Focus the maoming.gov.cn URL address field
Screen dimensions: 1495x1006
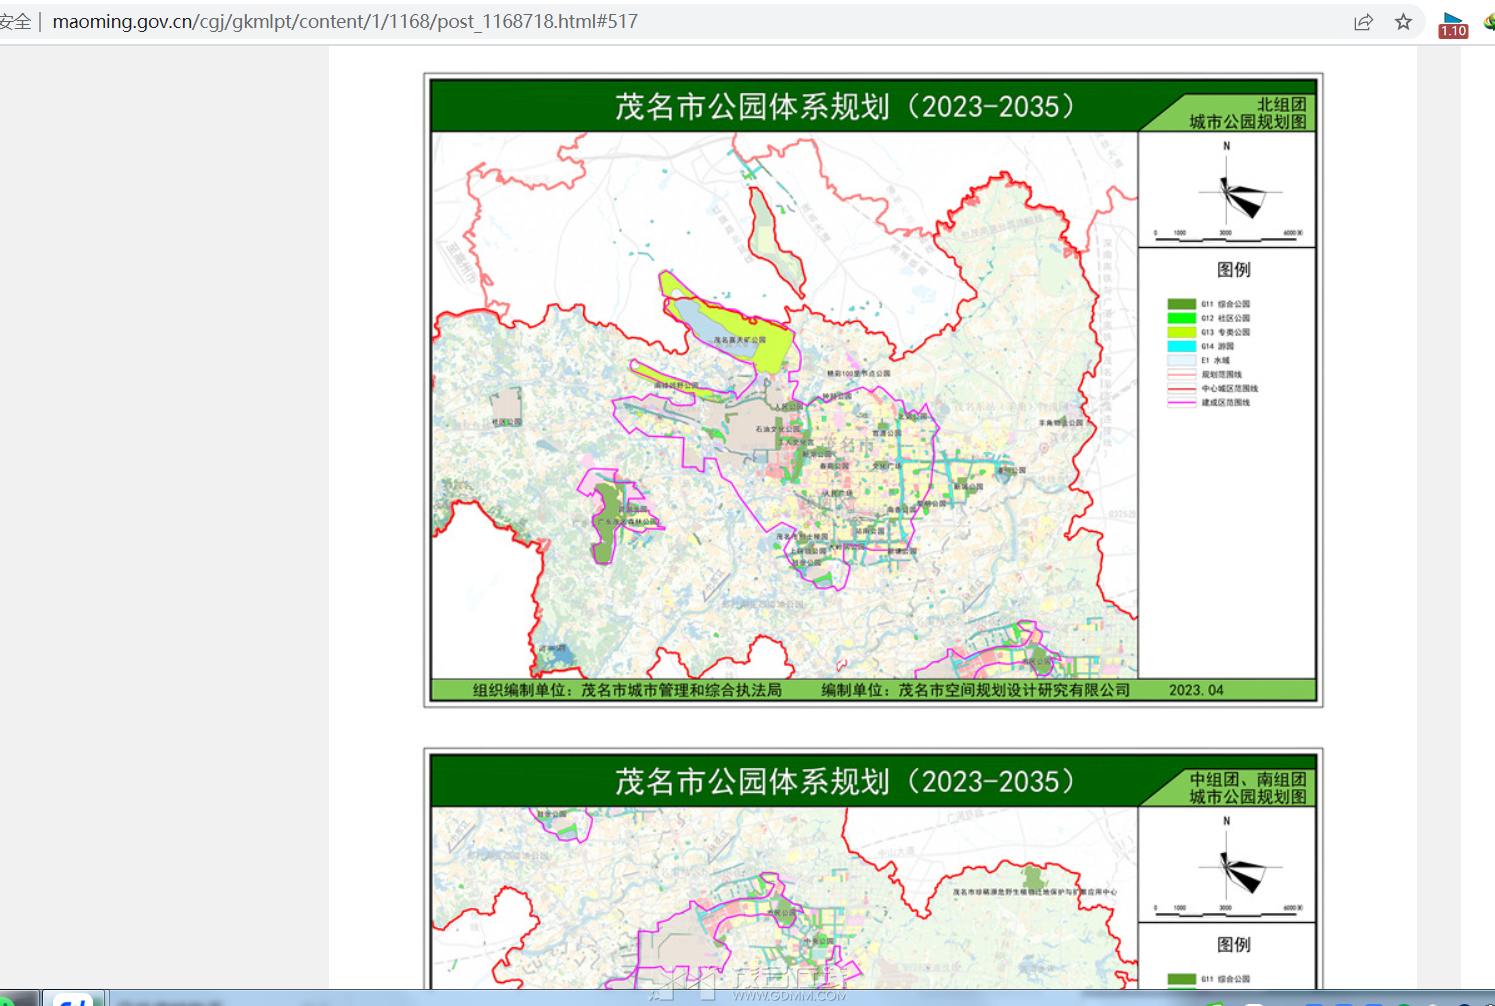[345, 21]
